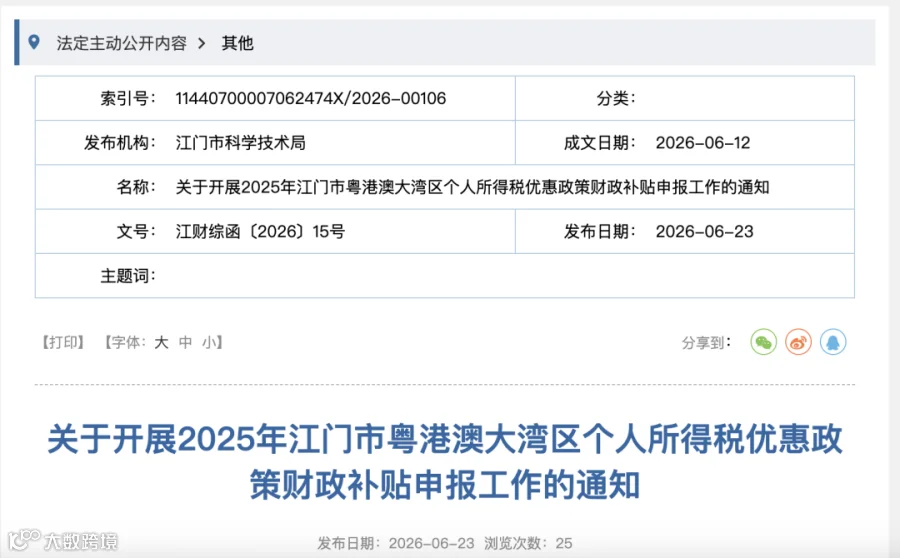Share to WeChat via green icon

763,342
